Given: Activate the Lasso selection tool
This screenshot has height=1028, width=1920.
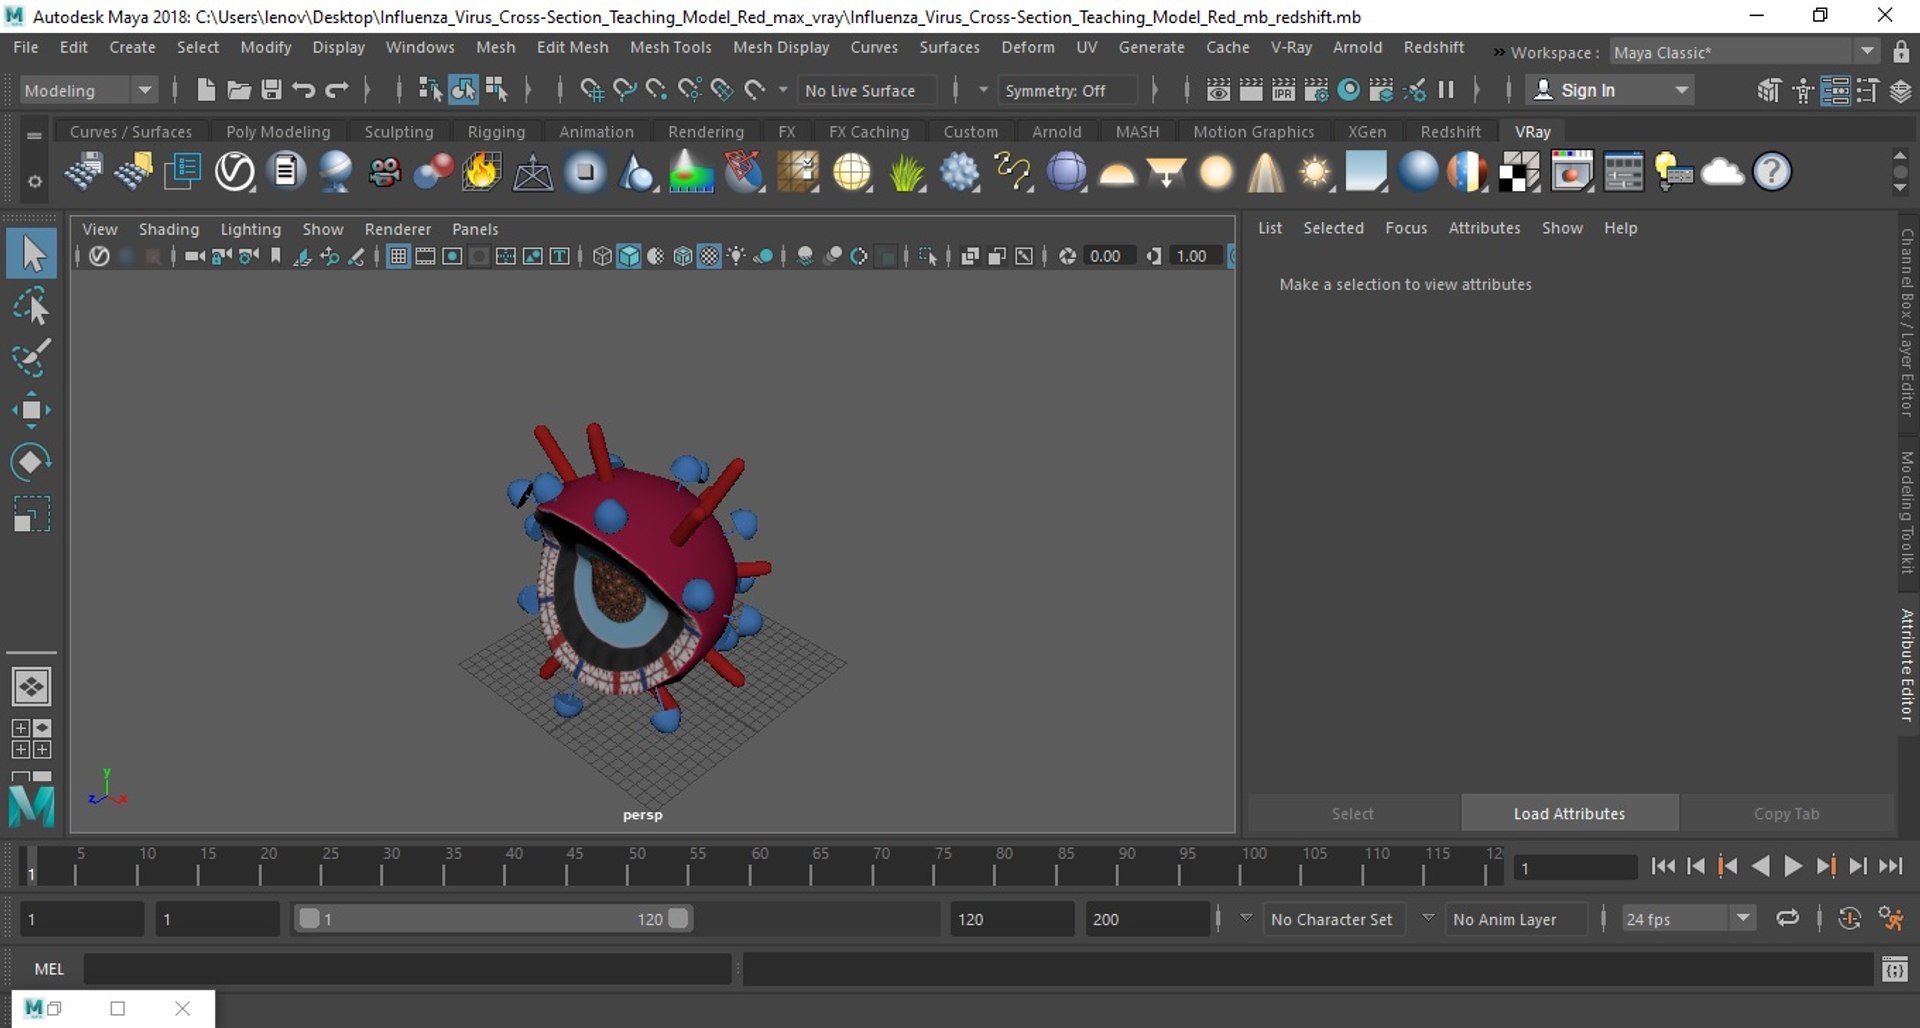Looking at the screenshot, I should [32, 306].
